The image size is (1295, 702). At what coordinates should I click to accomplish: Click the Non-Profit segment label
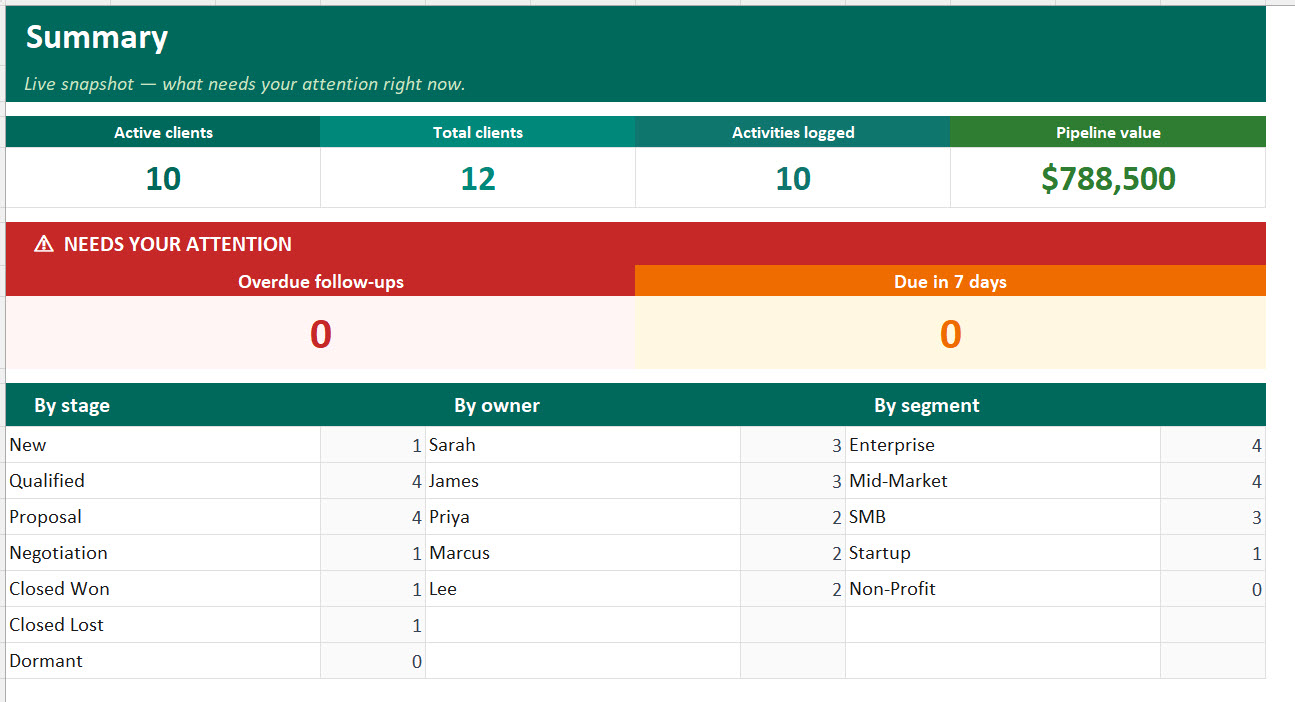coord(892,589)
